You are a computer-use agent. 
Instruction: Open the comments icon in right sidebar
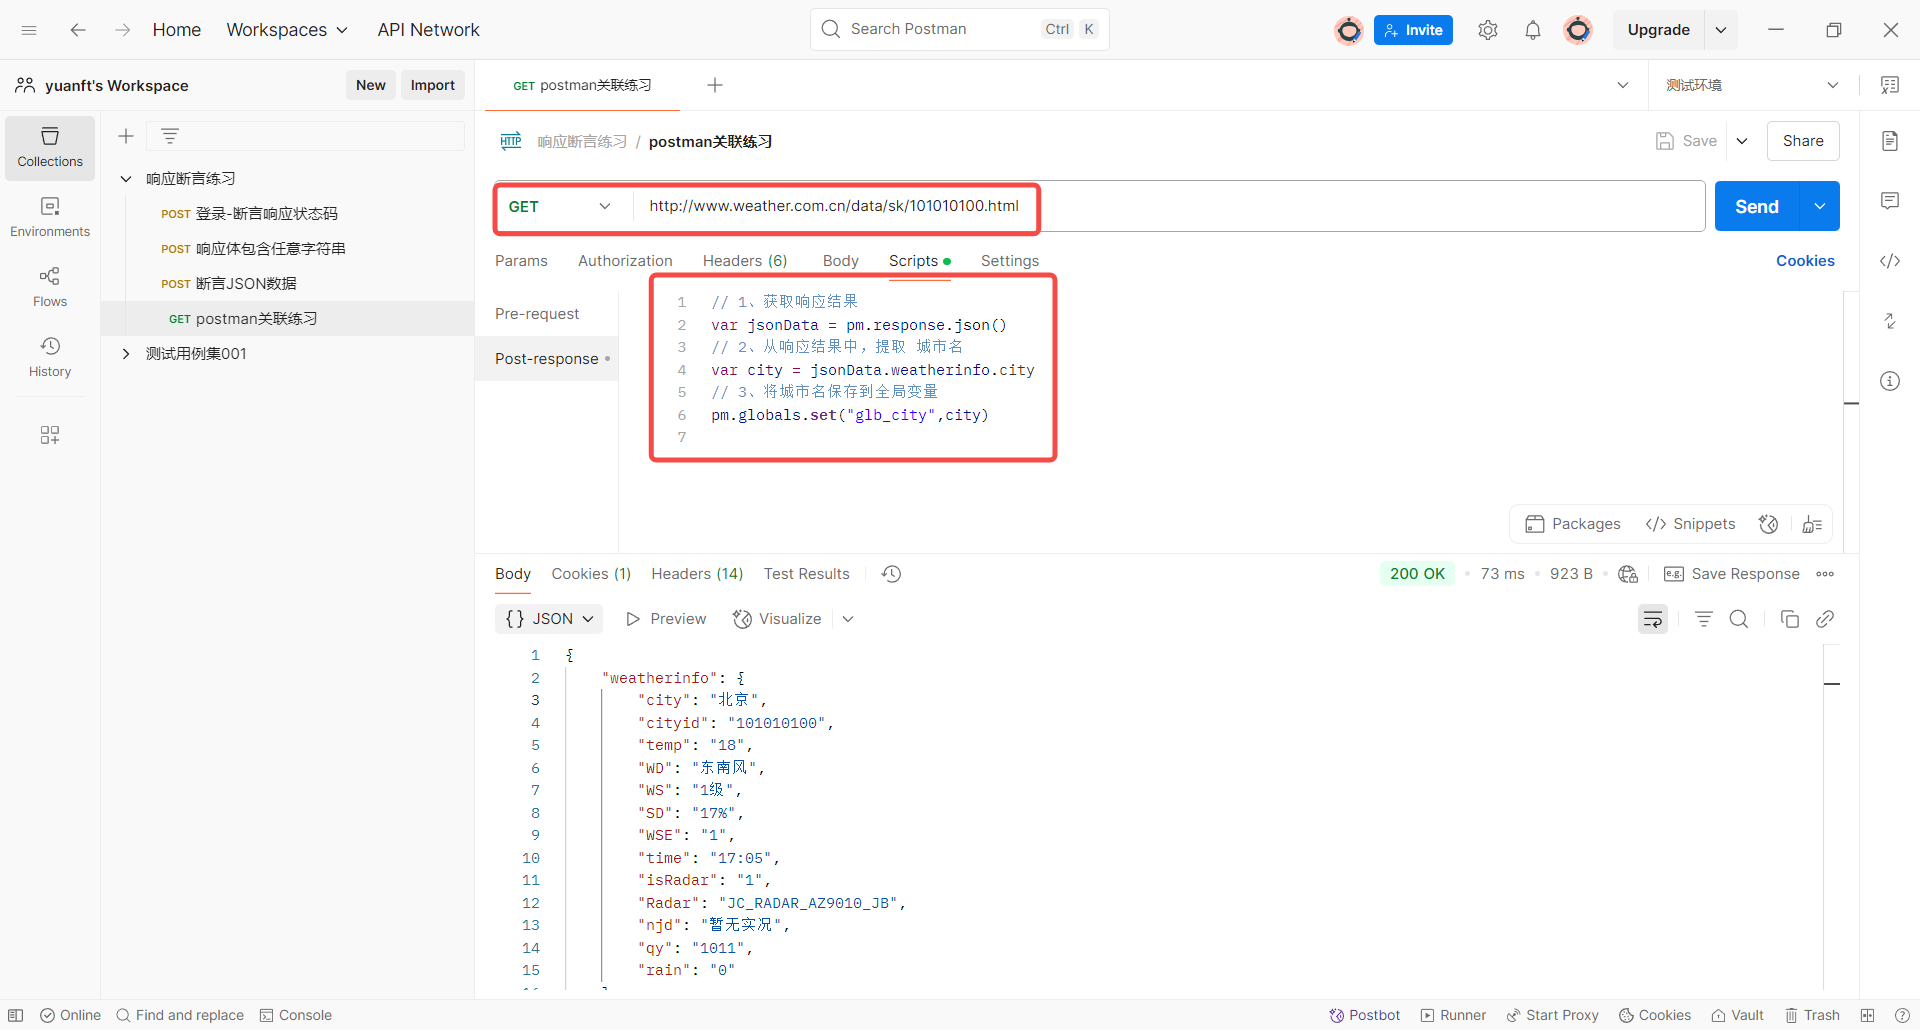tap(1890, 201)
